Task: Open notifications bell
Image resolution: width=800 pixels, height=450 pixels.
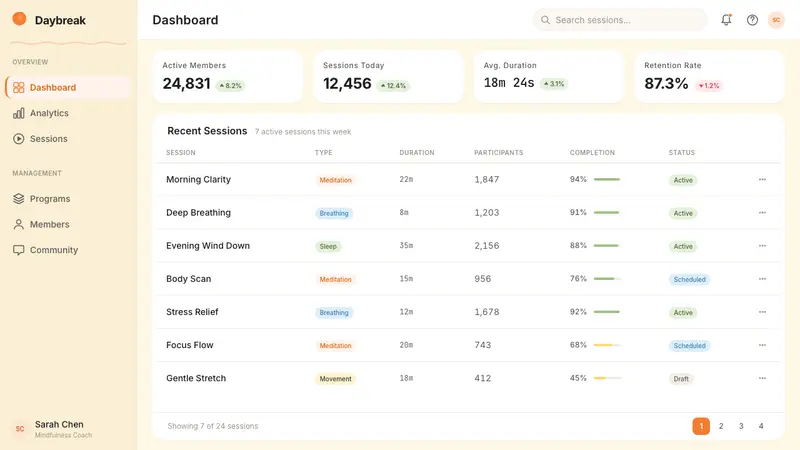Action: point(726,20)
